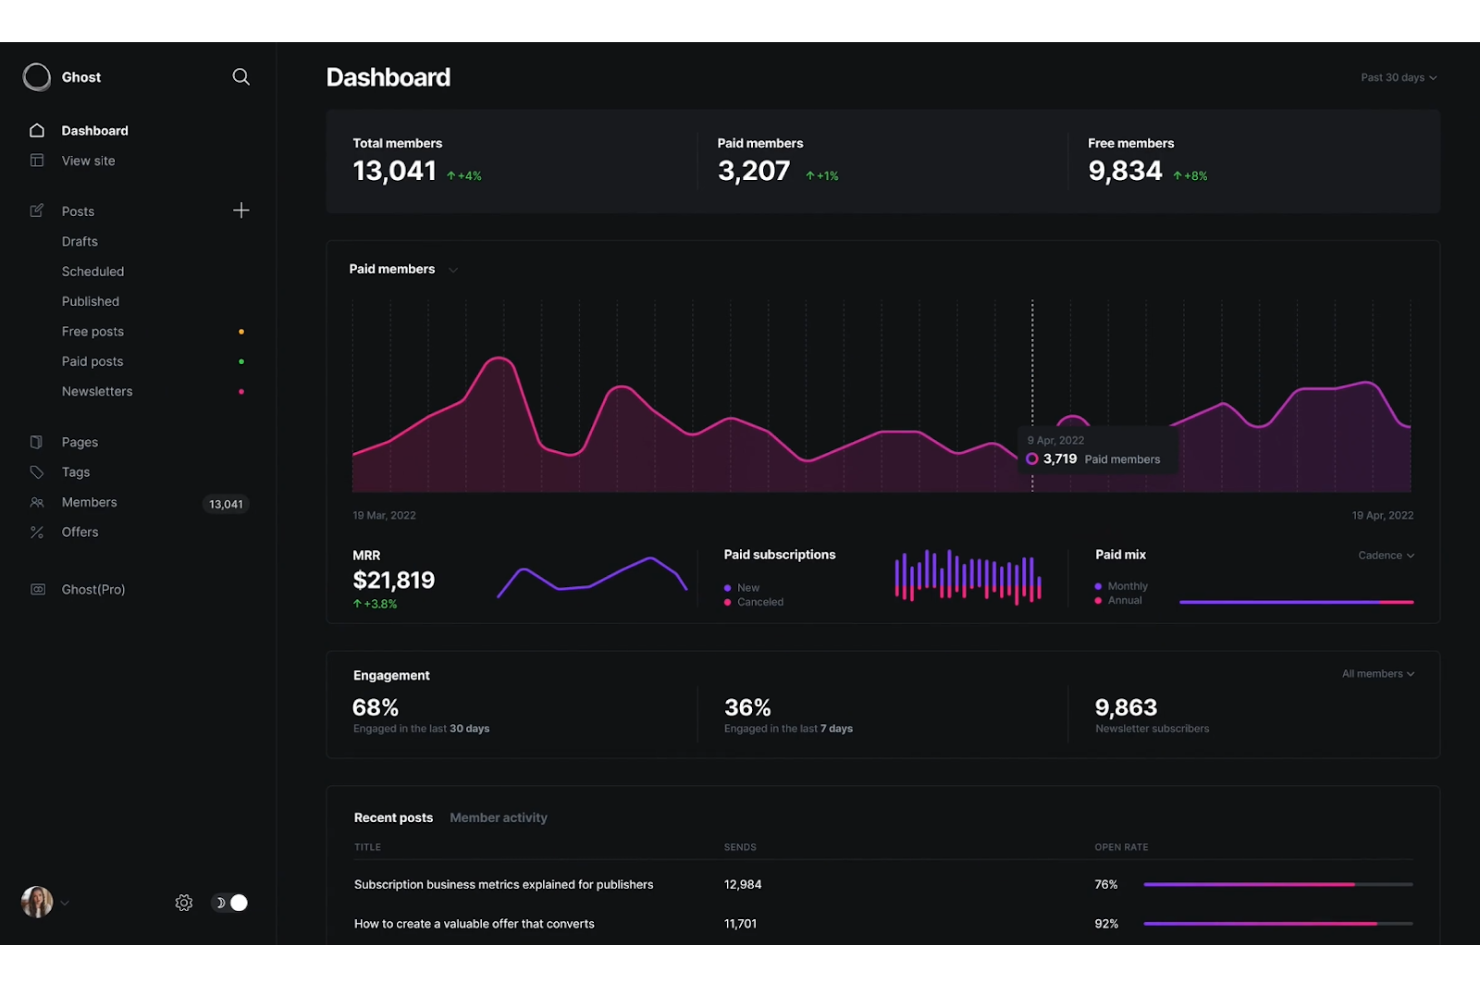Open Tags in sidebar
This screenshot has height=987, width=1480.
(x=76, y=472)
